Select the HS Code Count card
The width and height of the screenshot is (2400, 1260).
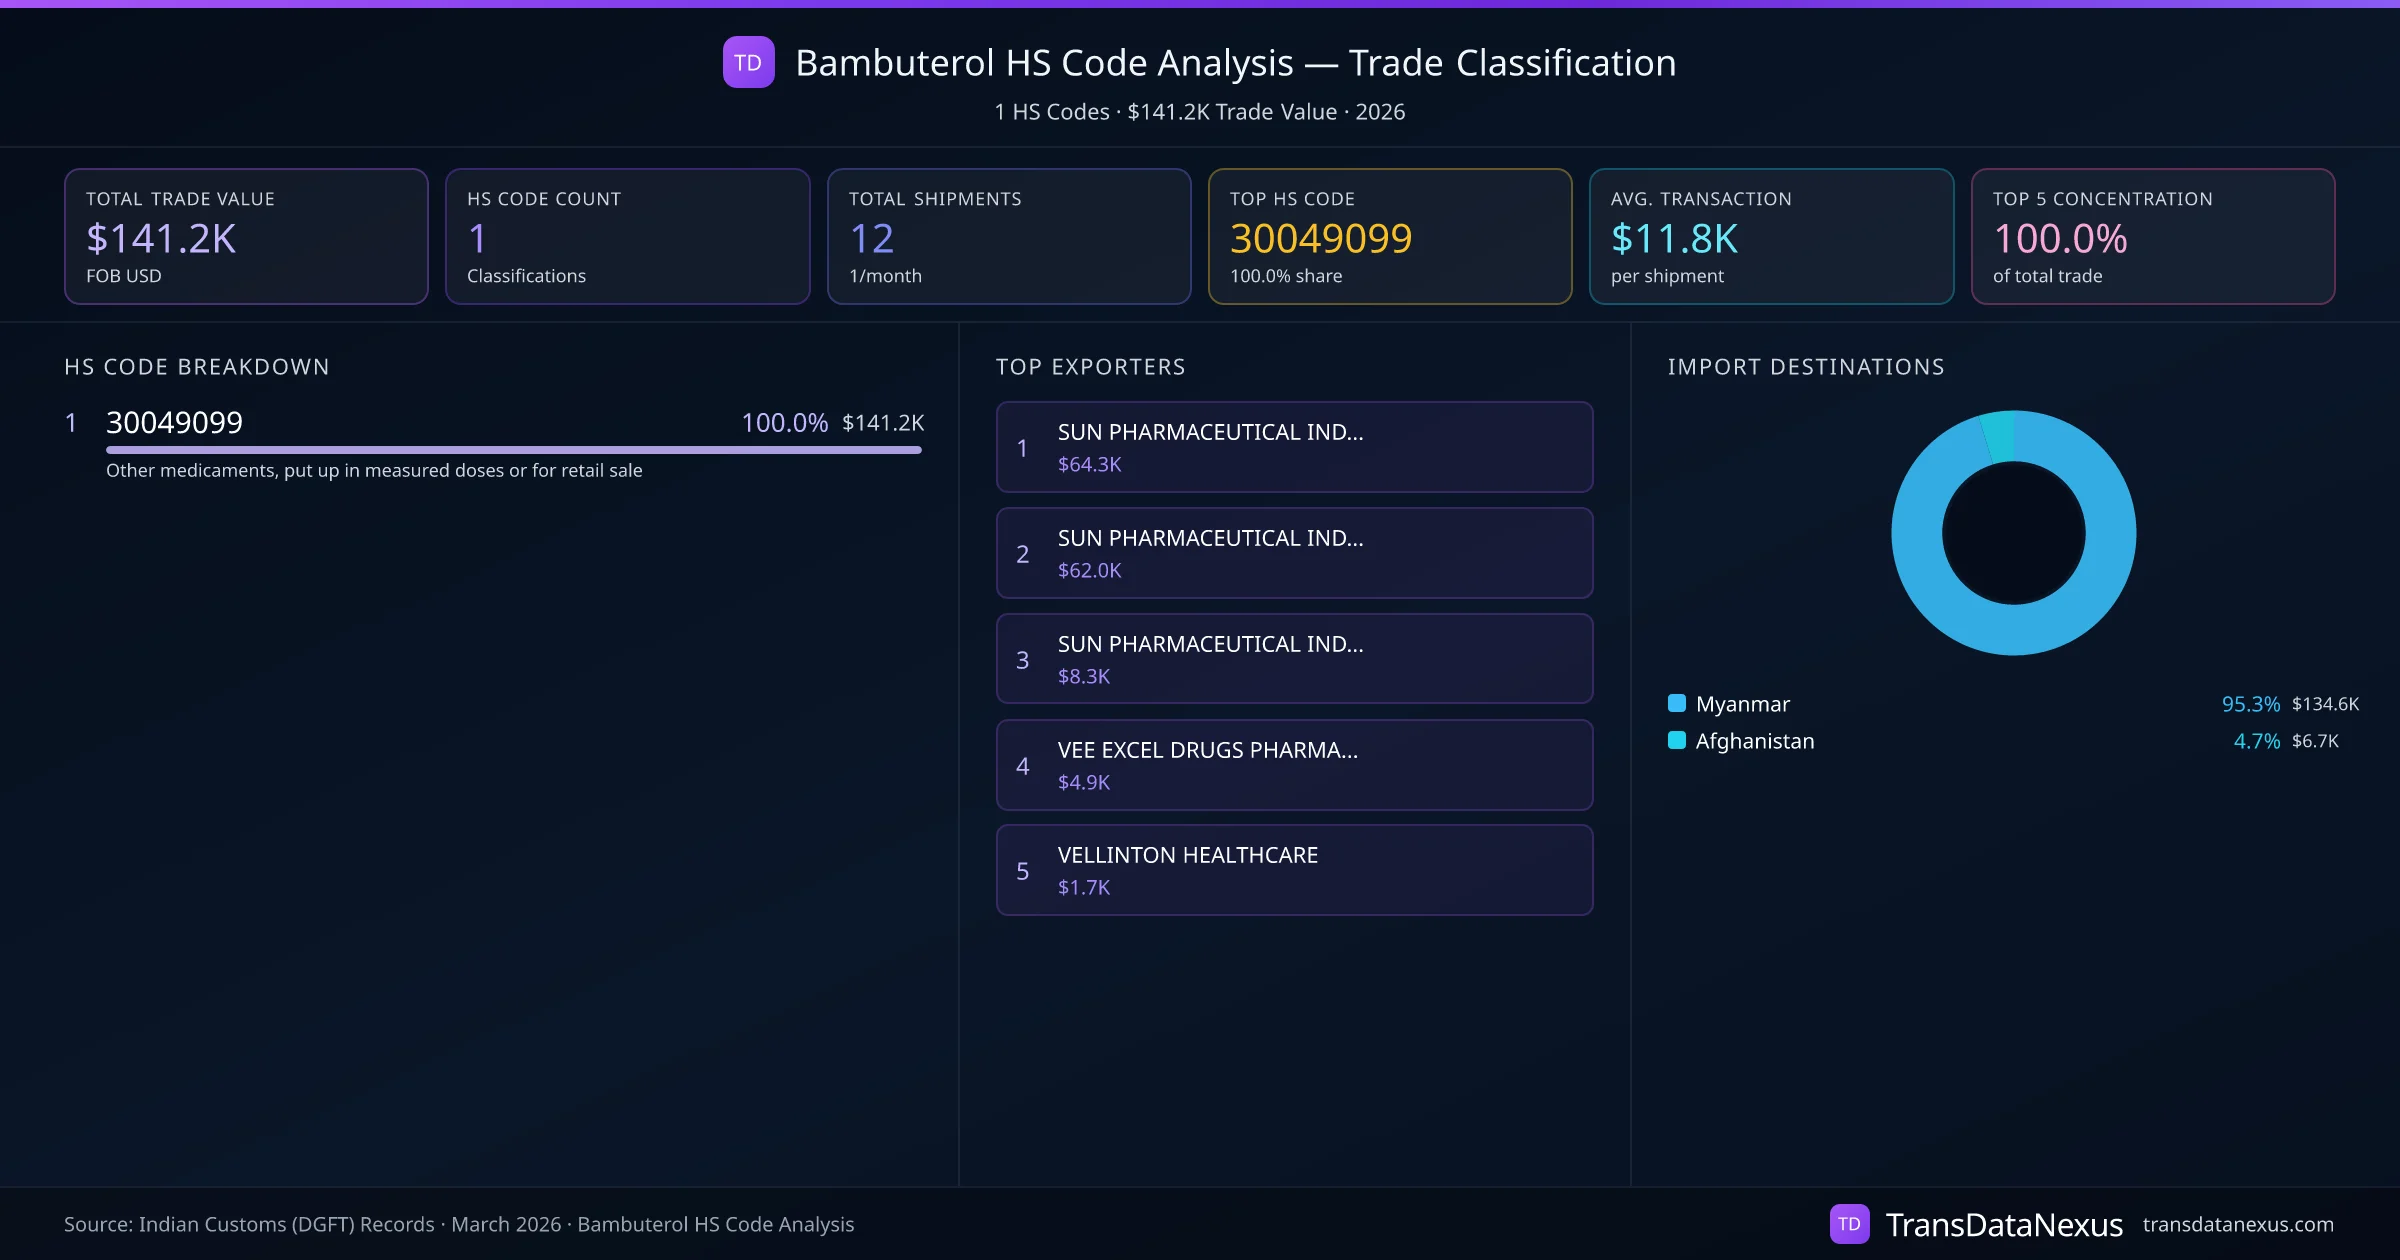point(627,236)
